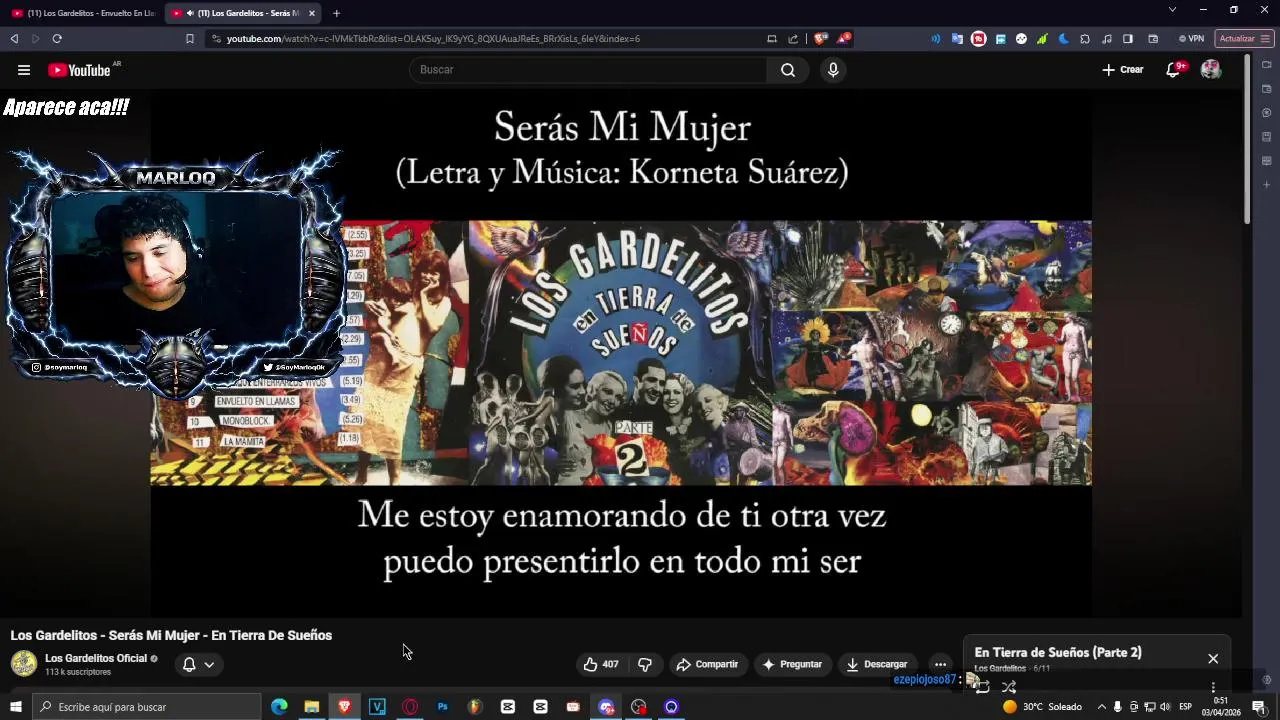Click the Actualizar update button
Image resolution: width=1280 pixels, height=720 pixels.
tap(1244, 39)
